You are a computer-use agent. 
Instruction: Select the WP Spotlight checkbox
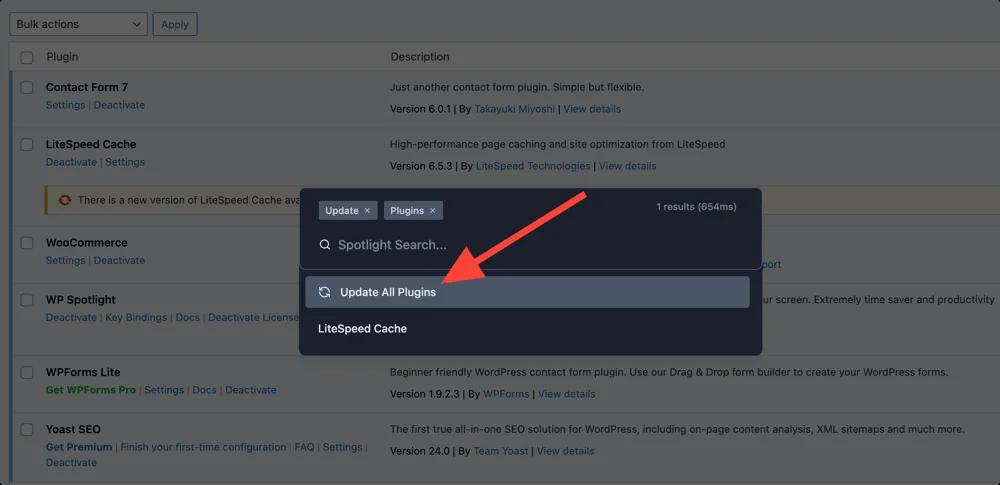pyautogui.click(x=27, y=300)
